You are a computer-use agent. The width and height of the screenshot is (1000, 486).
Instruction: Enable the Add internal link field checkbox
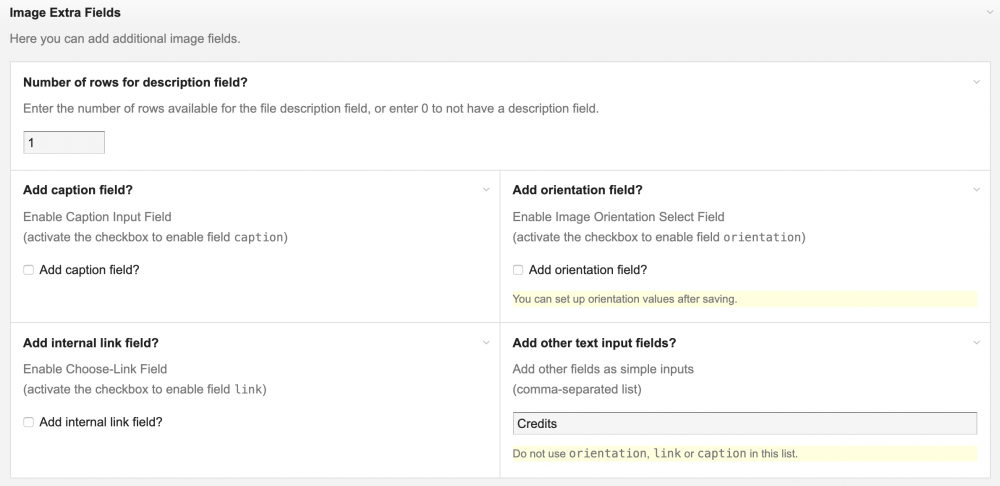29,423
